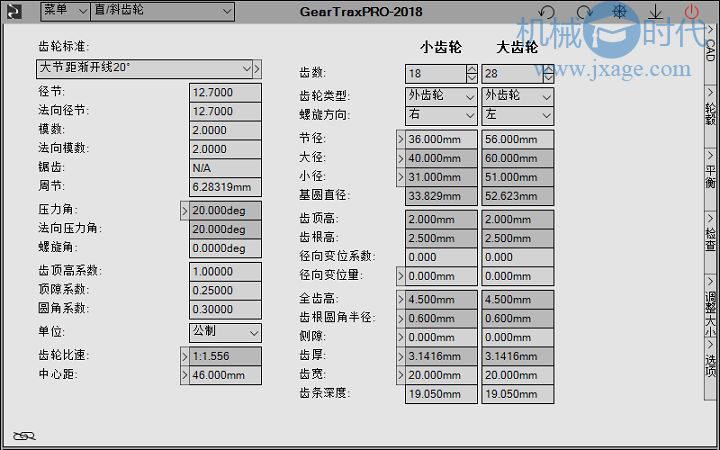Screen dimensions: 720x450
Task: Click the 顶隙系数 field showing 0.25000
Action: (225, 290)
